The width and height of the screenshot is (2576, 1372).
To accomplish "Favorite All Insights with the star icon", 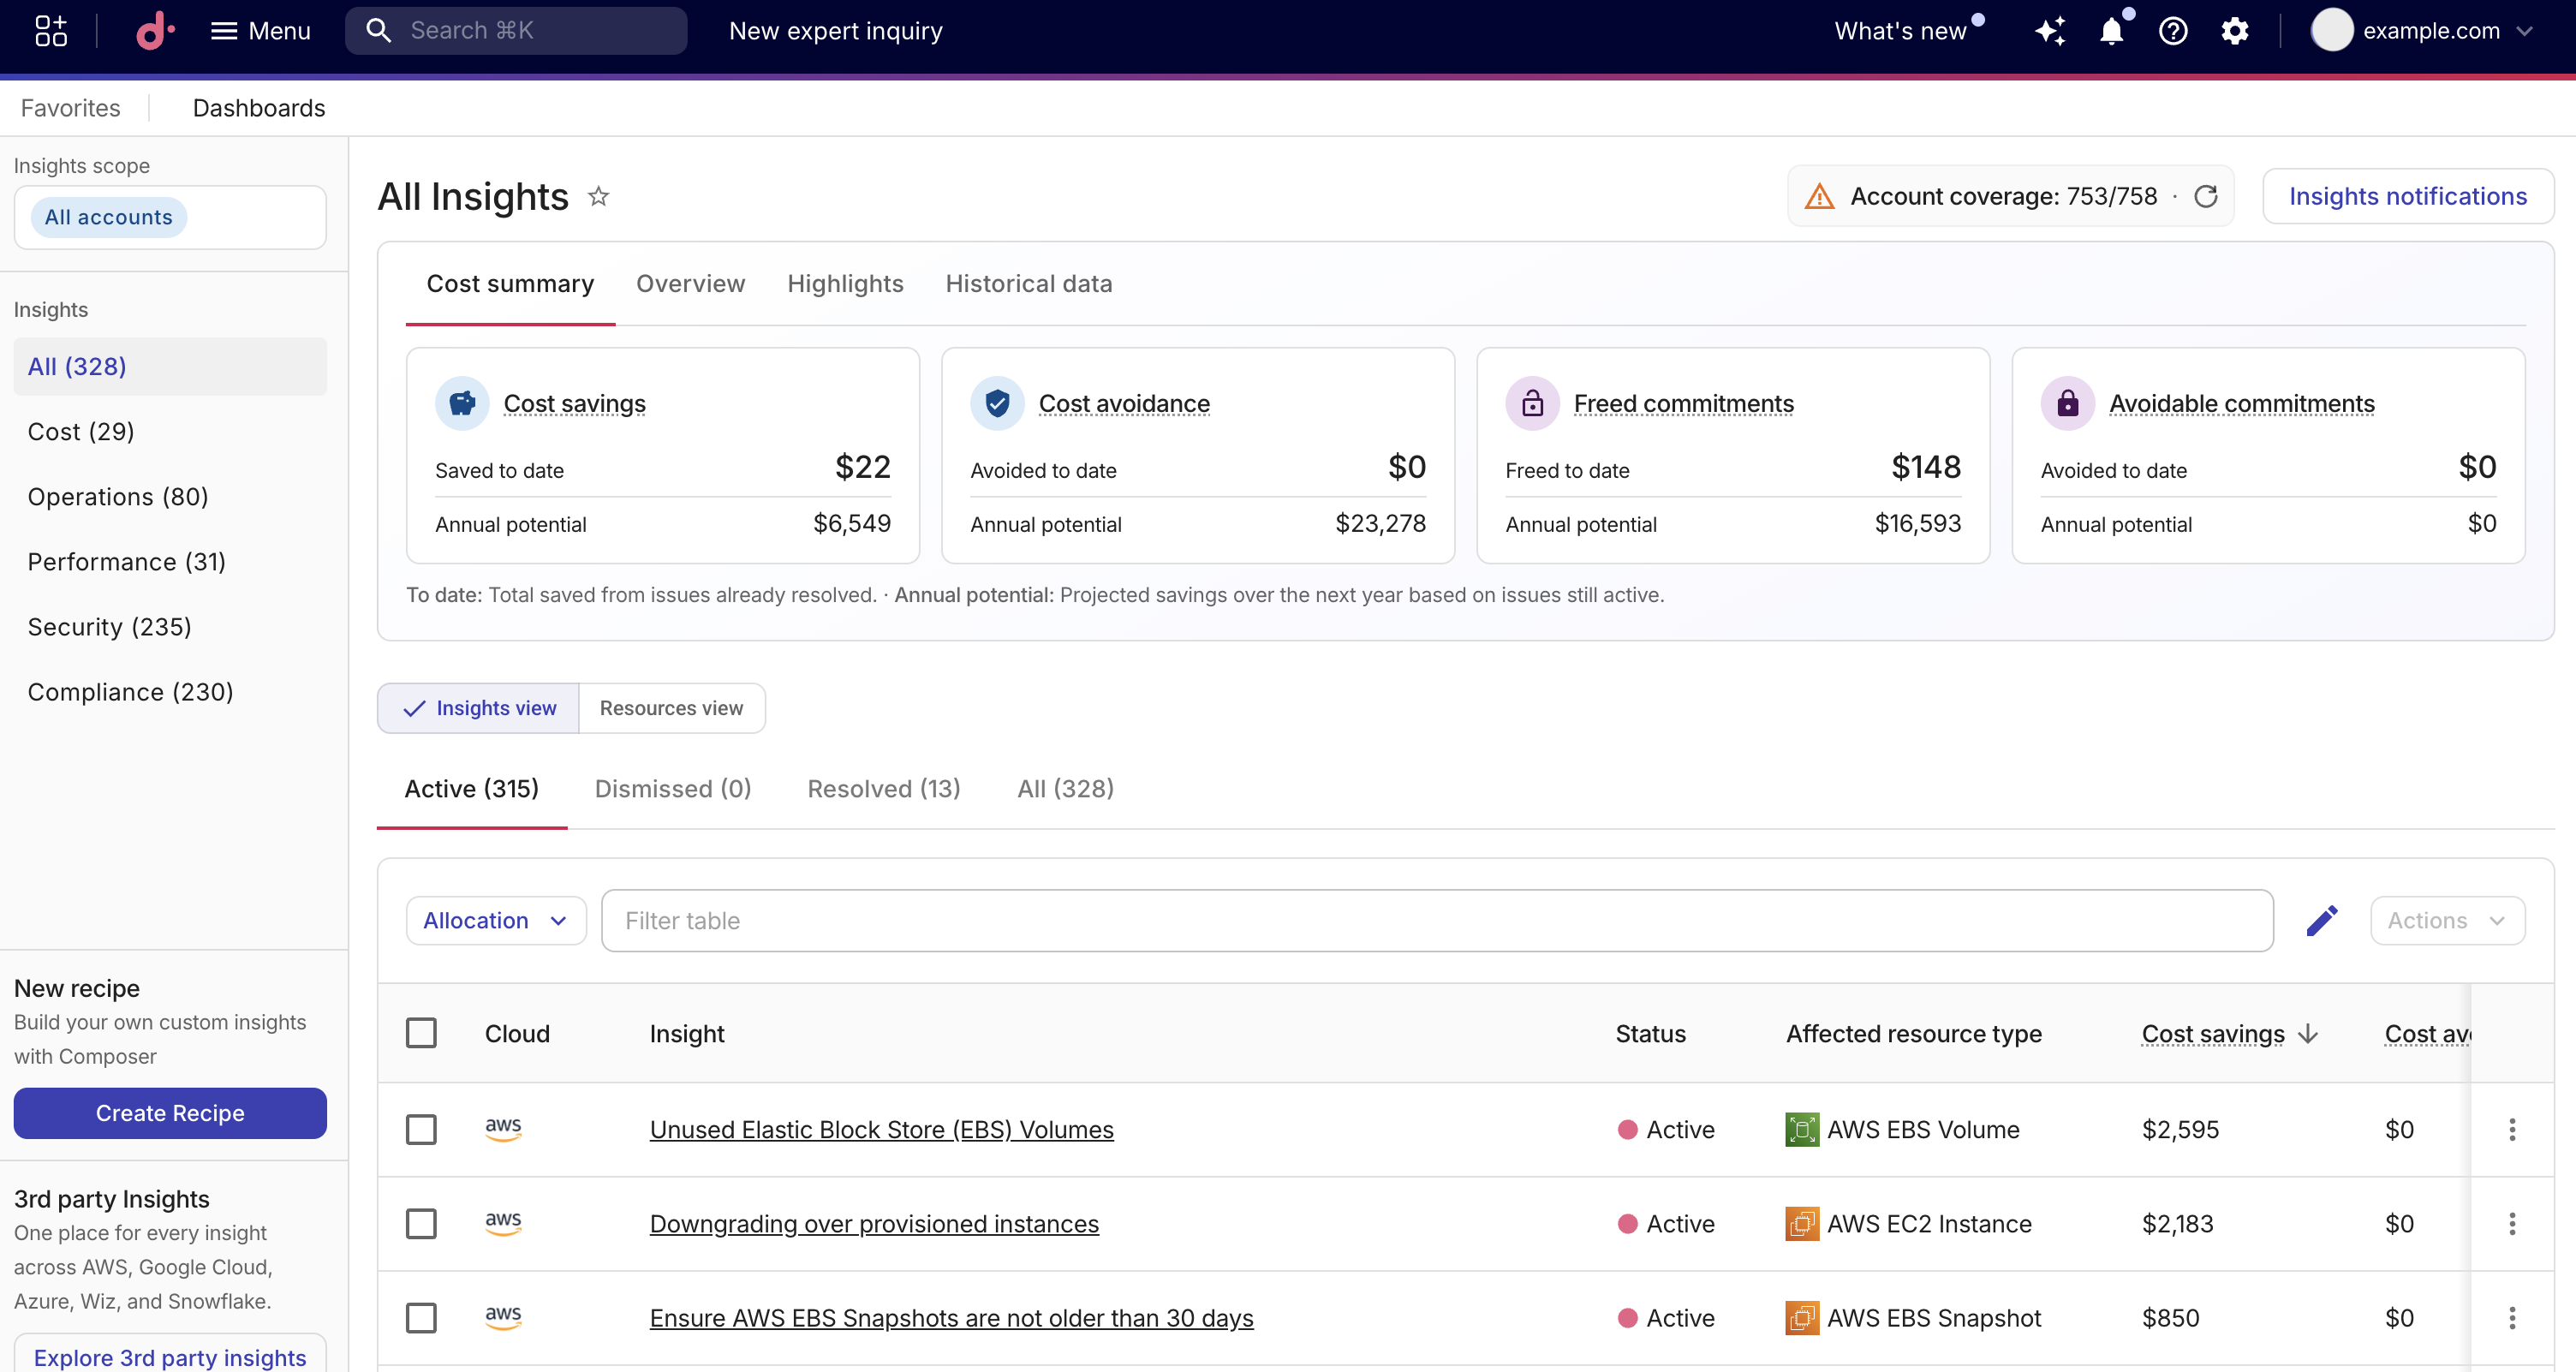I will pos(598,196).
